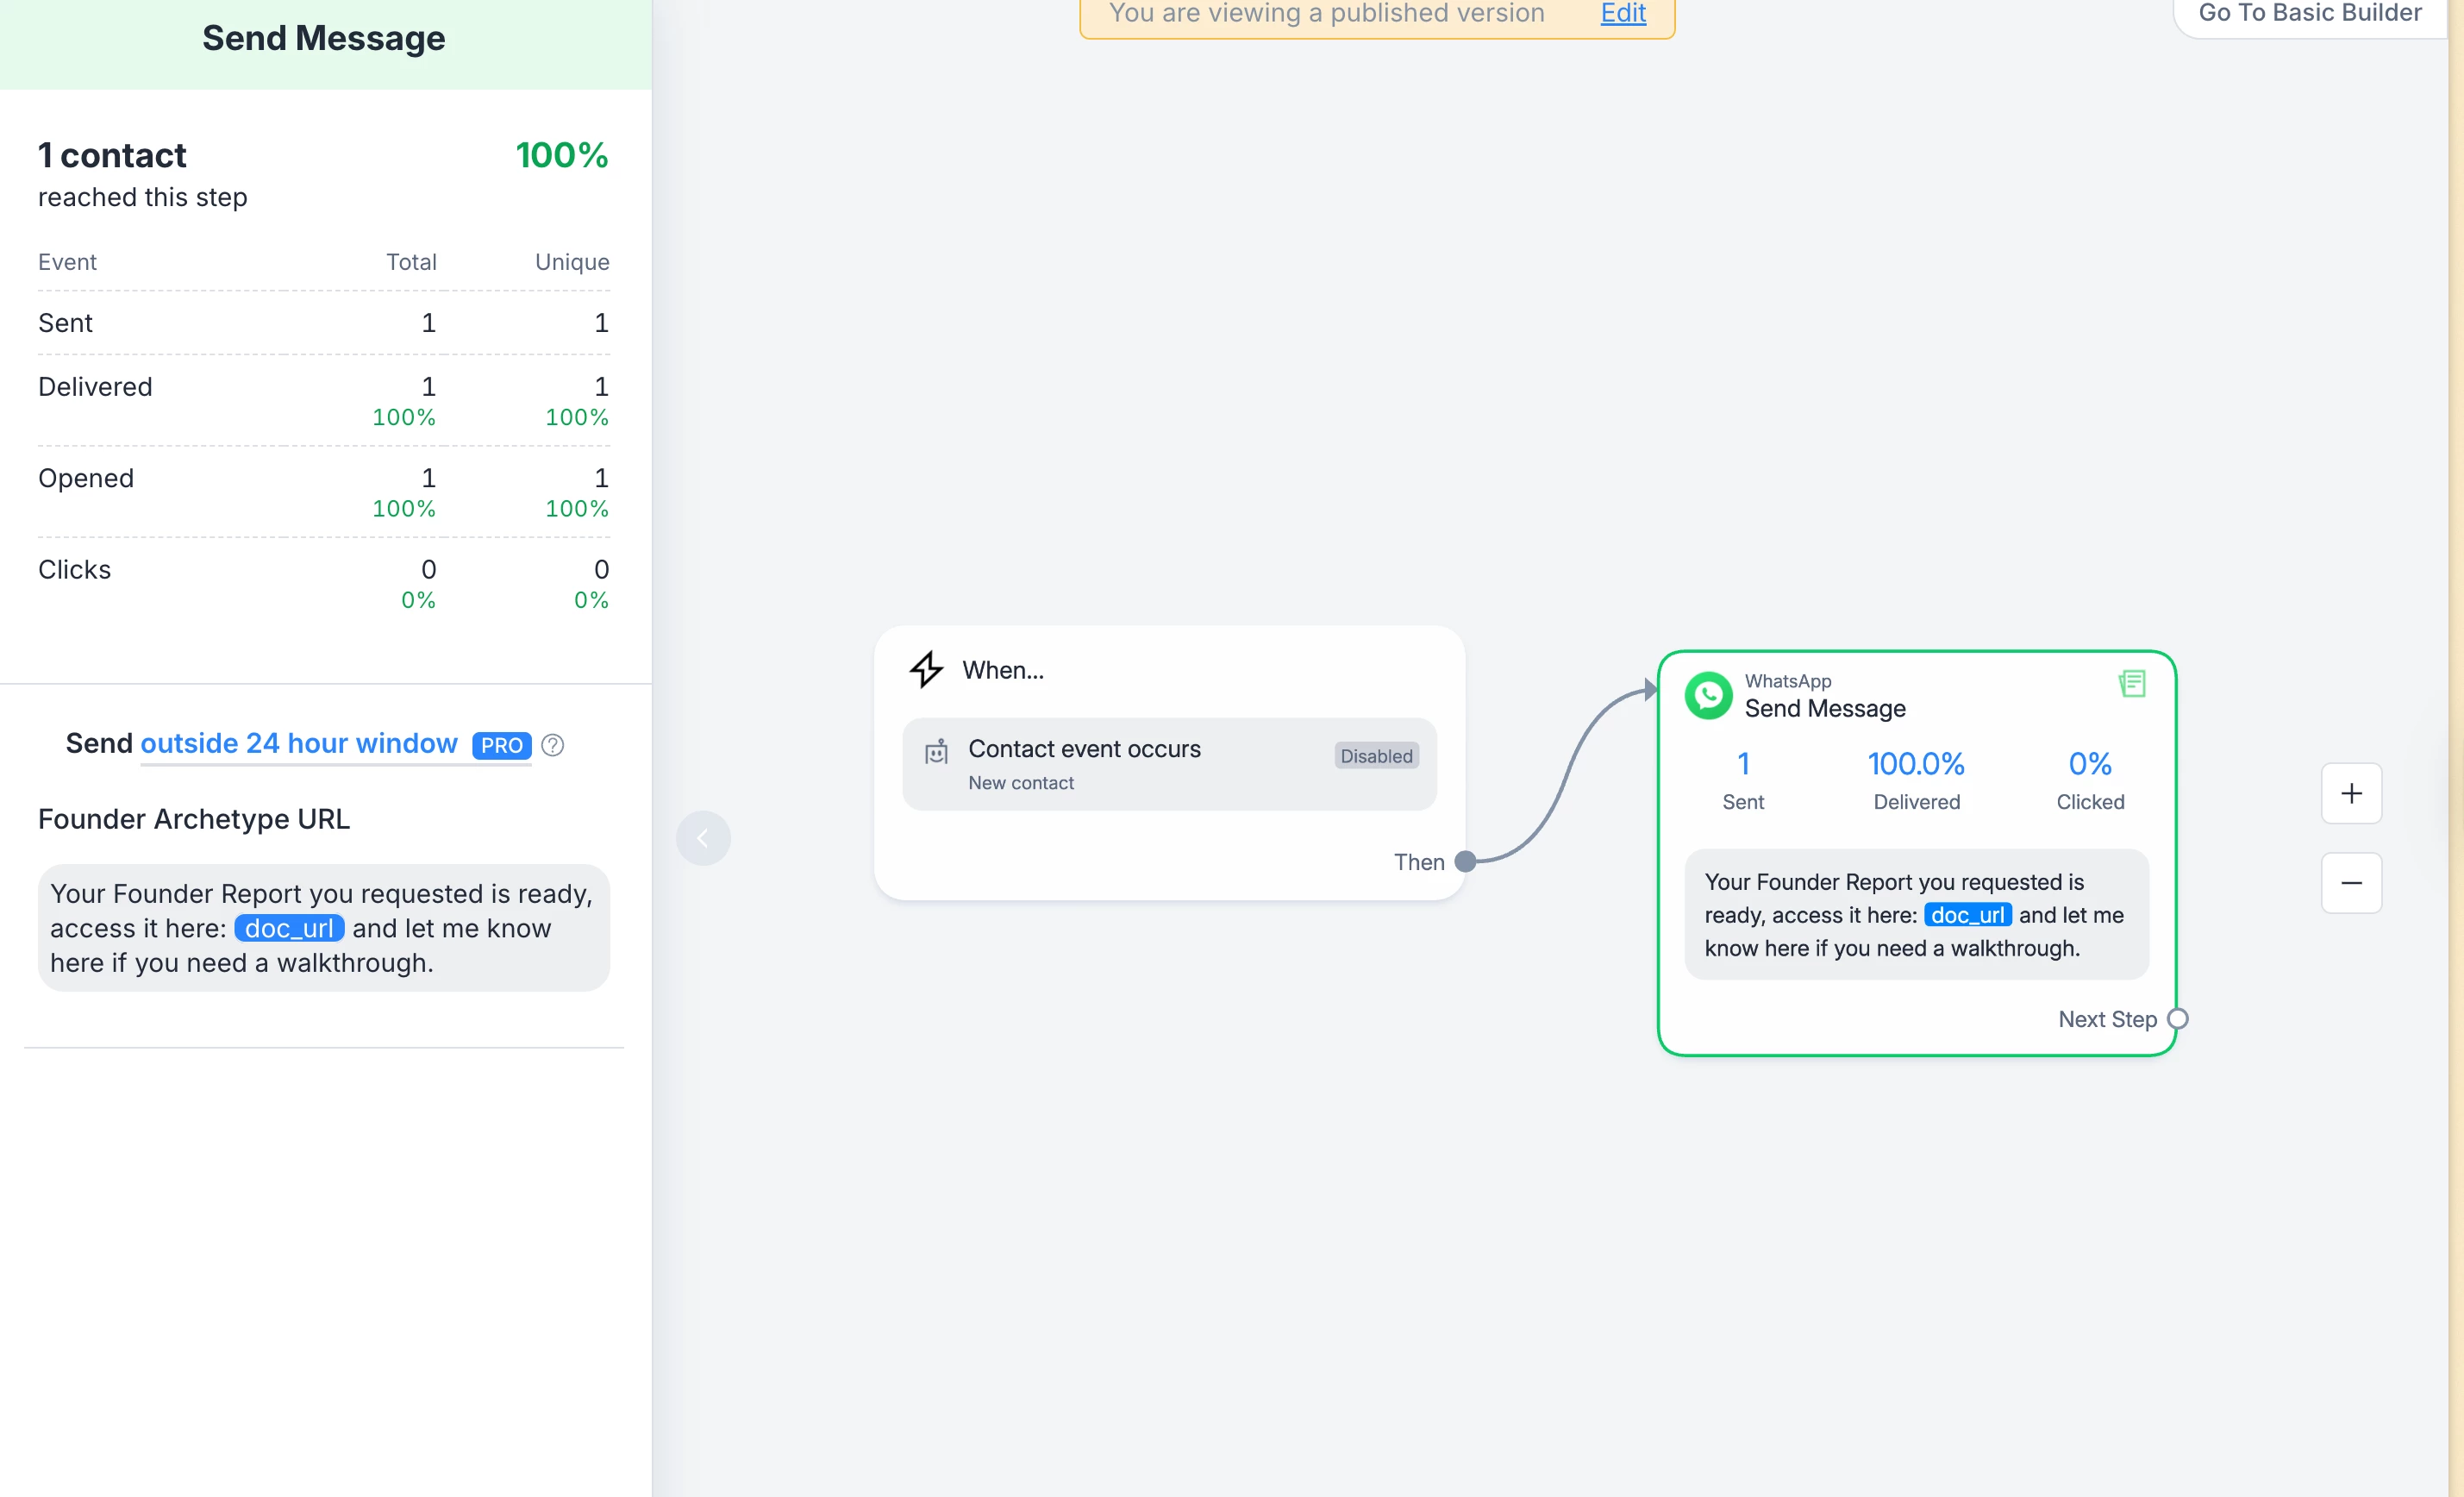
Task: Zoom in with the plus button
Action: point(2350,794)
